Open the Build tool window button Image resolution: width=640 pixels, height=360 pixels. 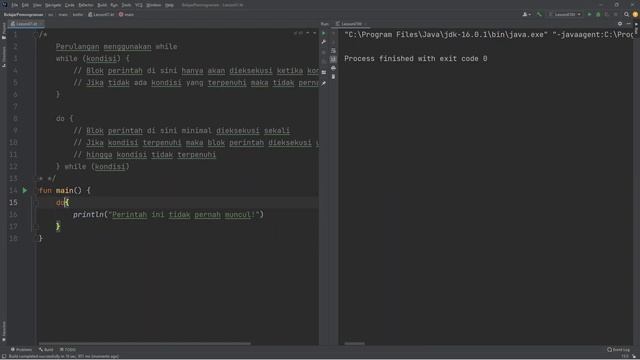point(46,349)
